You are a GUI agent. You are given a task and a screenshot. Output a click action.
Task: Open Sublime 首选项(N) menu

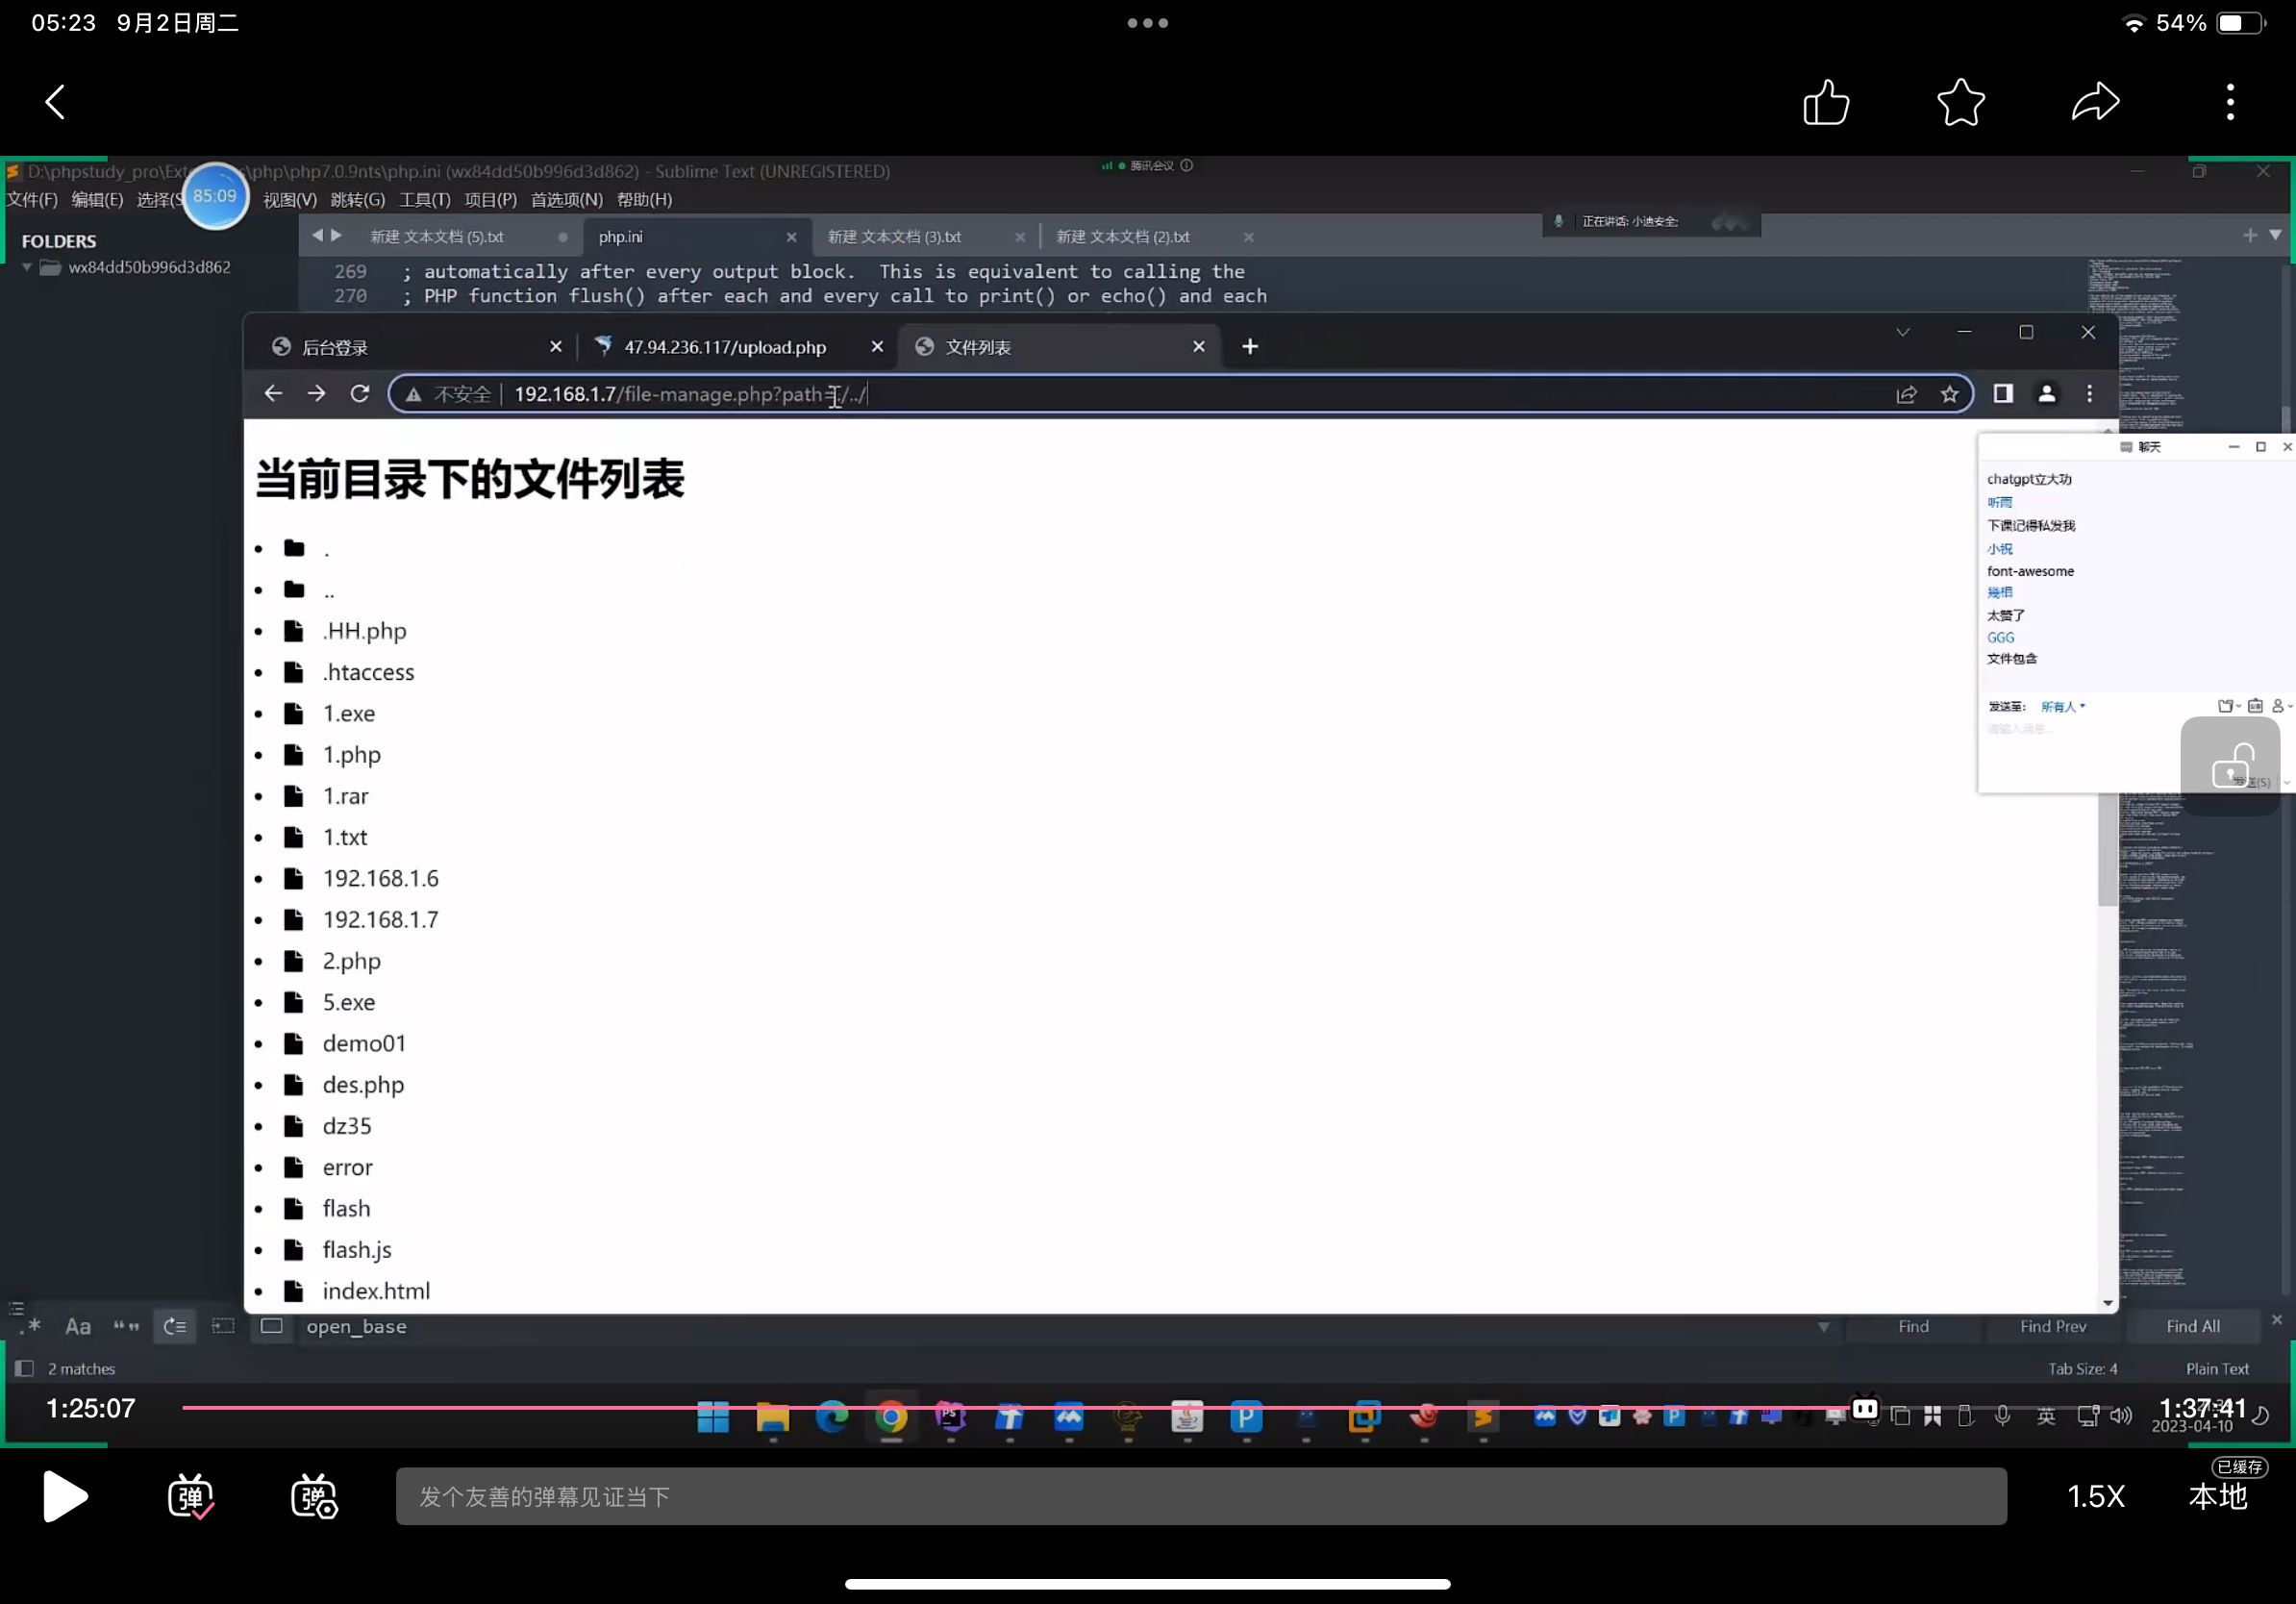click(x=566, y=200)
